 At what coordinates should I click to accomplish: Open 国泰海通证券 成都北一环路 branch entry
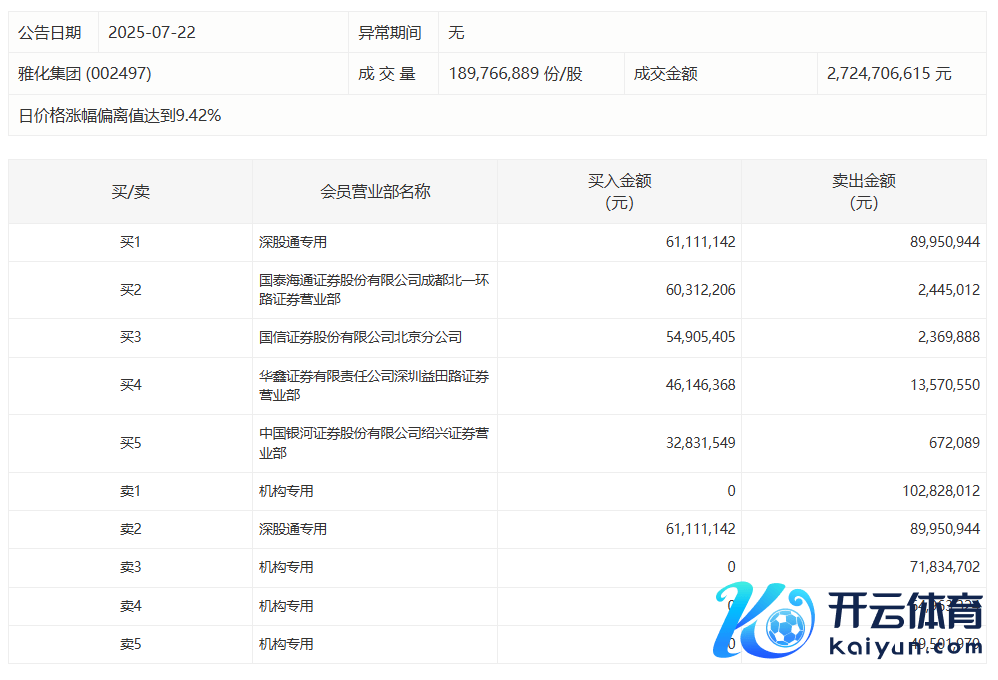tap(373, 290)
